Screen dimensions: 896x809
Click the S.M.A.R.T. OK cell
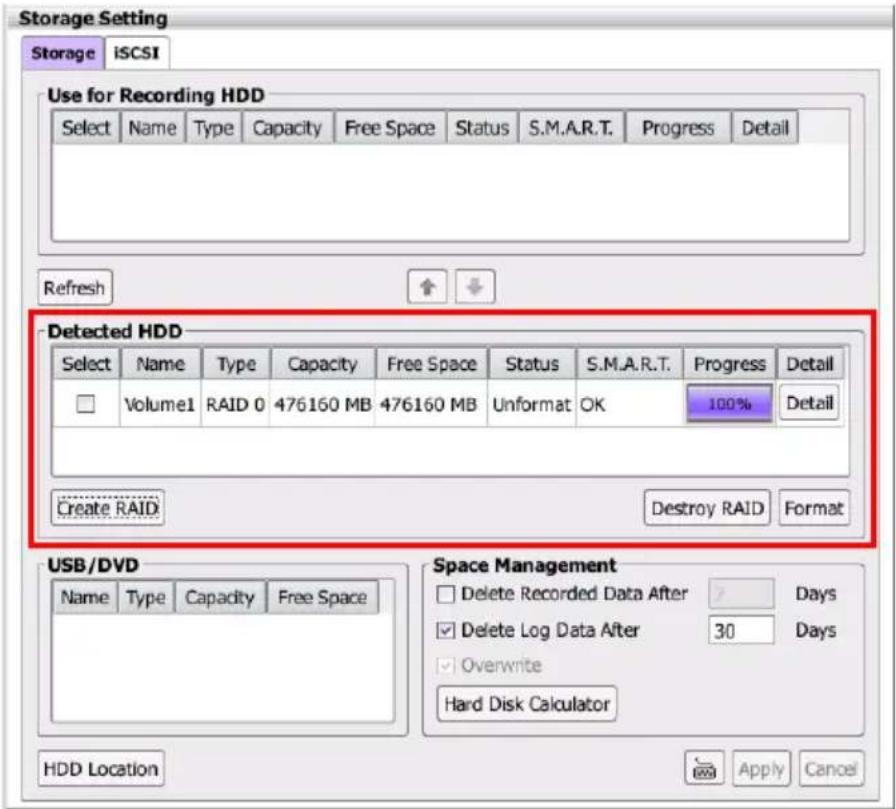tap(630, 404)
